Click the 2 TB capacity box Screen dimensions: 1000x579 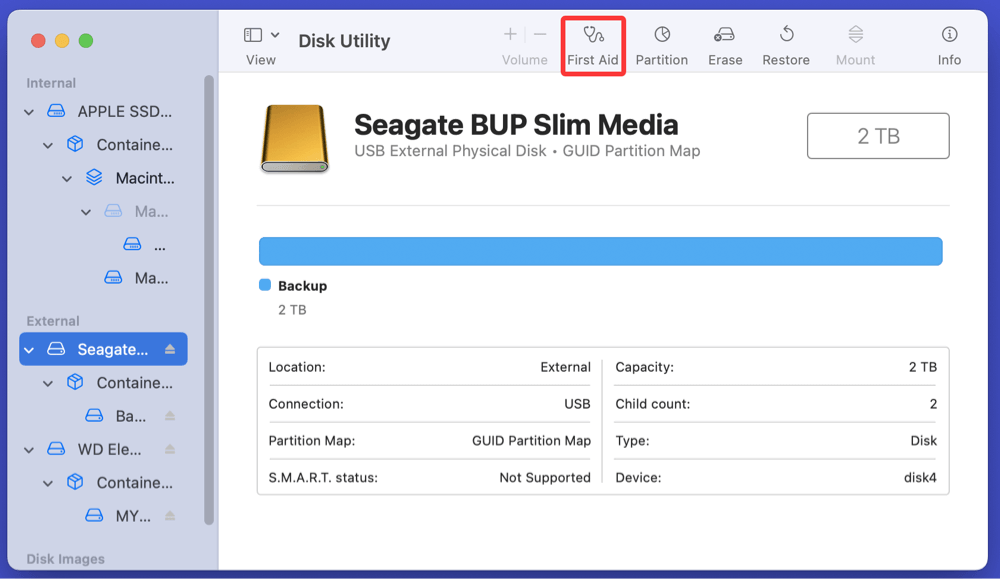[877, 136]
